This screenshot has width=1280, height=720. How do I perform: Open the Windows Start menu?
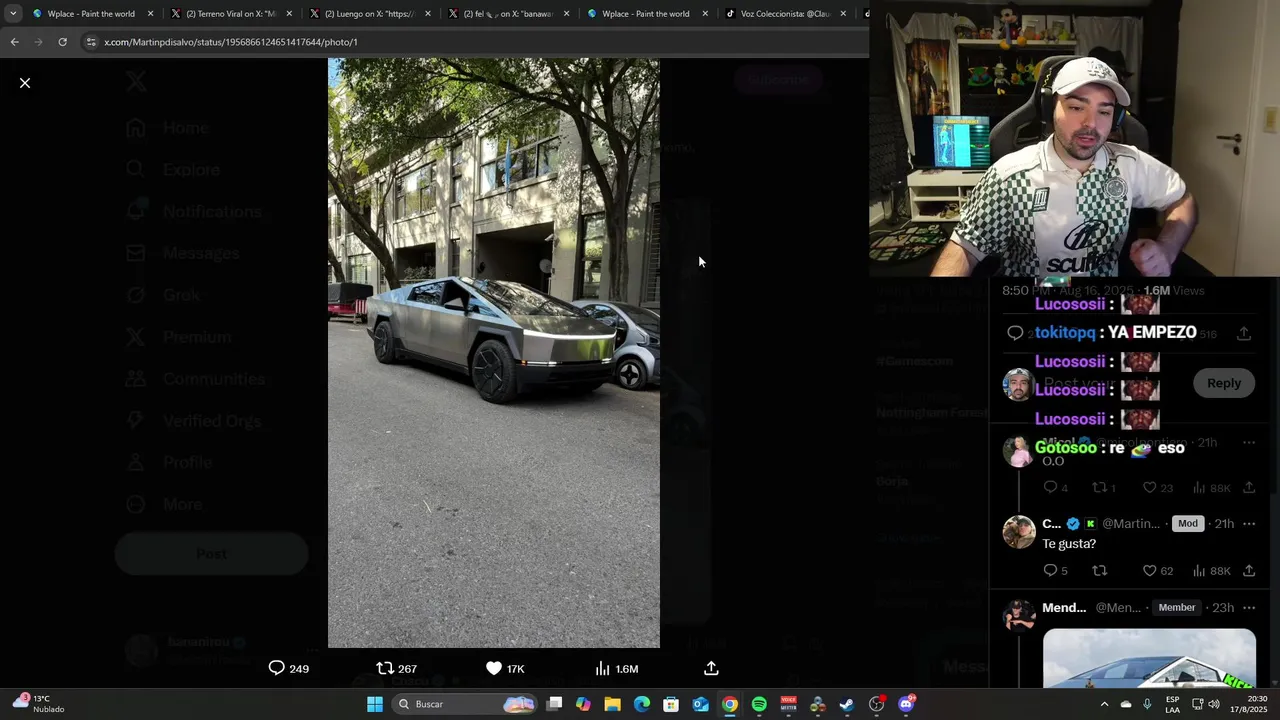tap(375, 704)
